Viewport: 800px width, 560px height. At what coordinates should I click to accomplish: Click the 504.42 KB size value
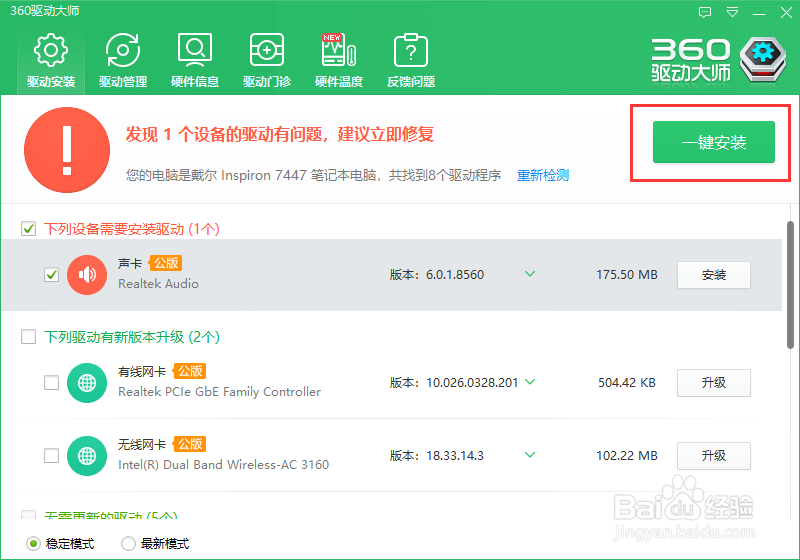627,383
